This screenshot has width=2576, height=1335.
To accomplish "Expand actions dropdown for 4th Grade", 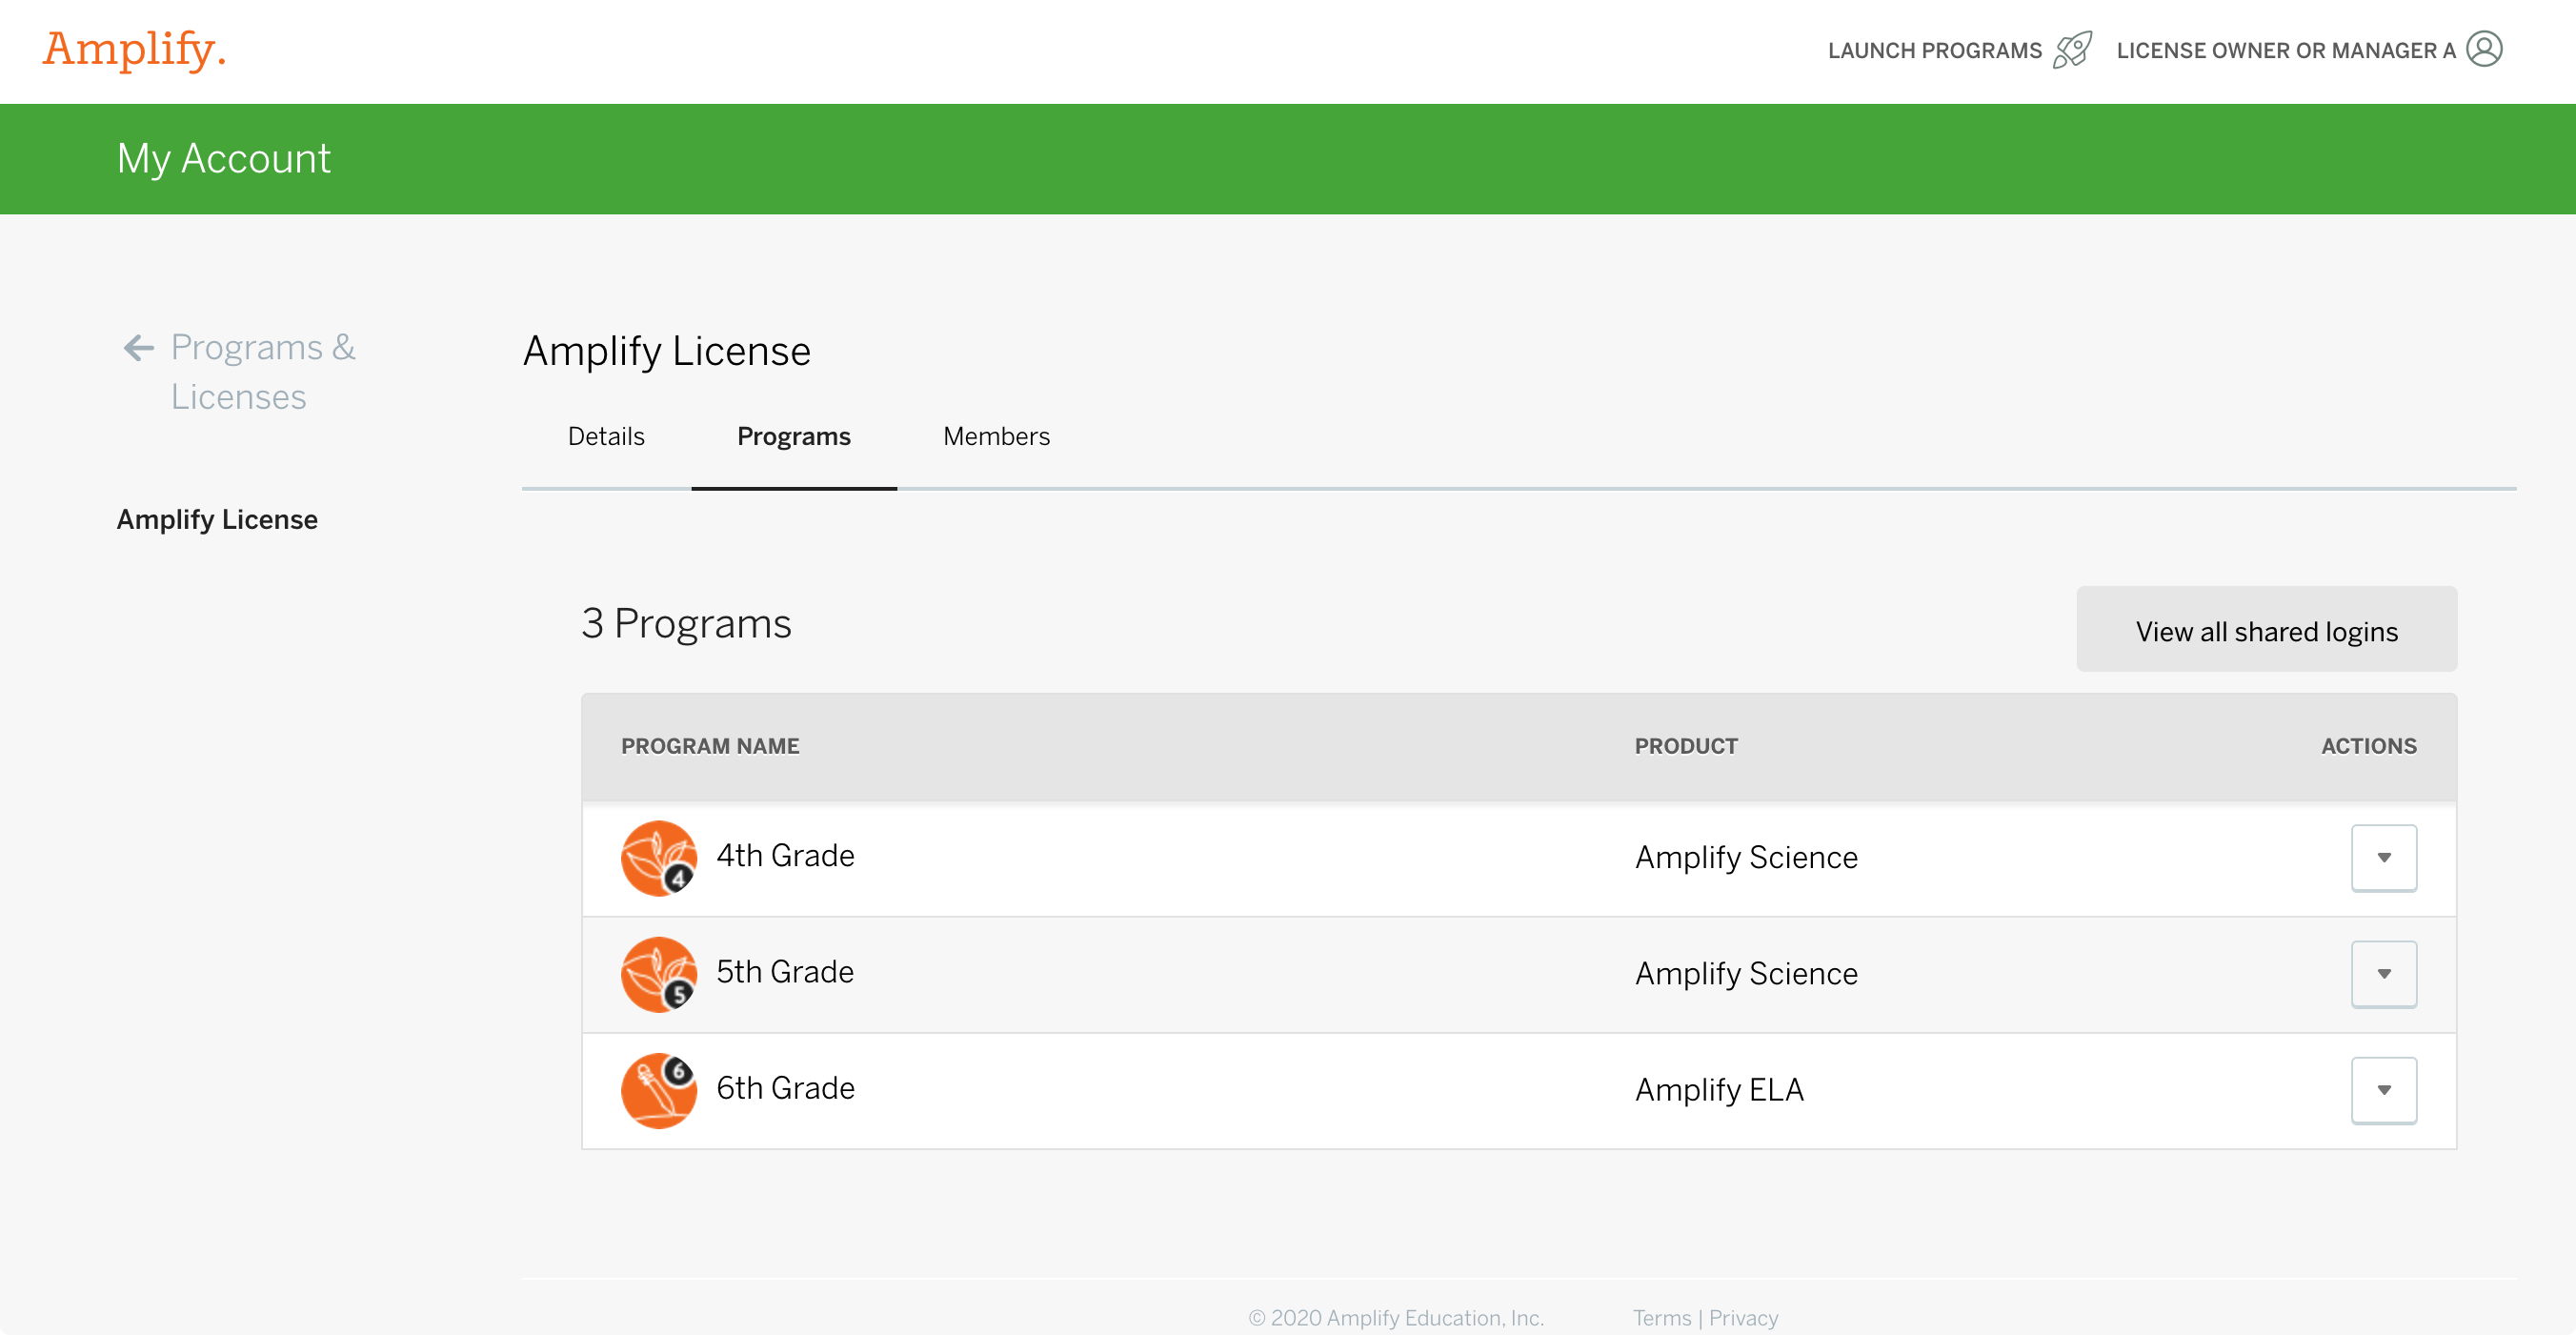I will coord(2383,857).
